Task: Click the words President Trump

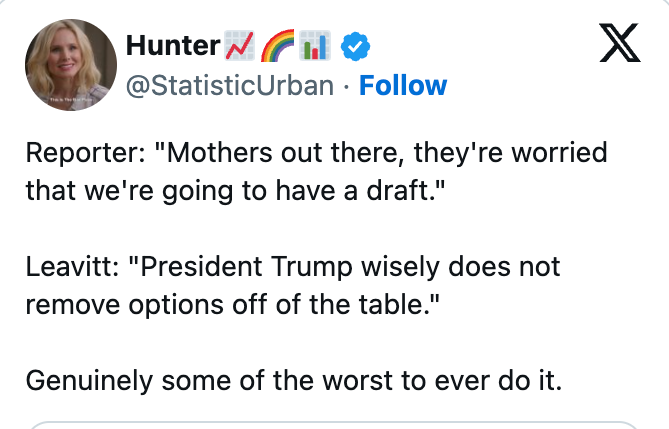Action: coord(246,267)
